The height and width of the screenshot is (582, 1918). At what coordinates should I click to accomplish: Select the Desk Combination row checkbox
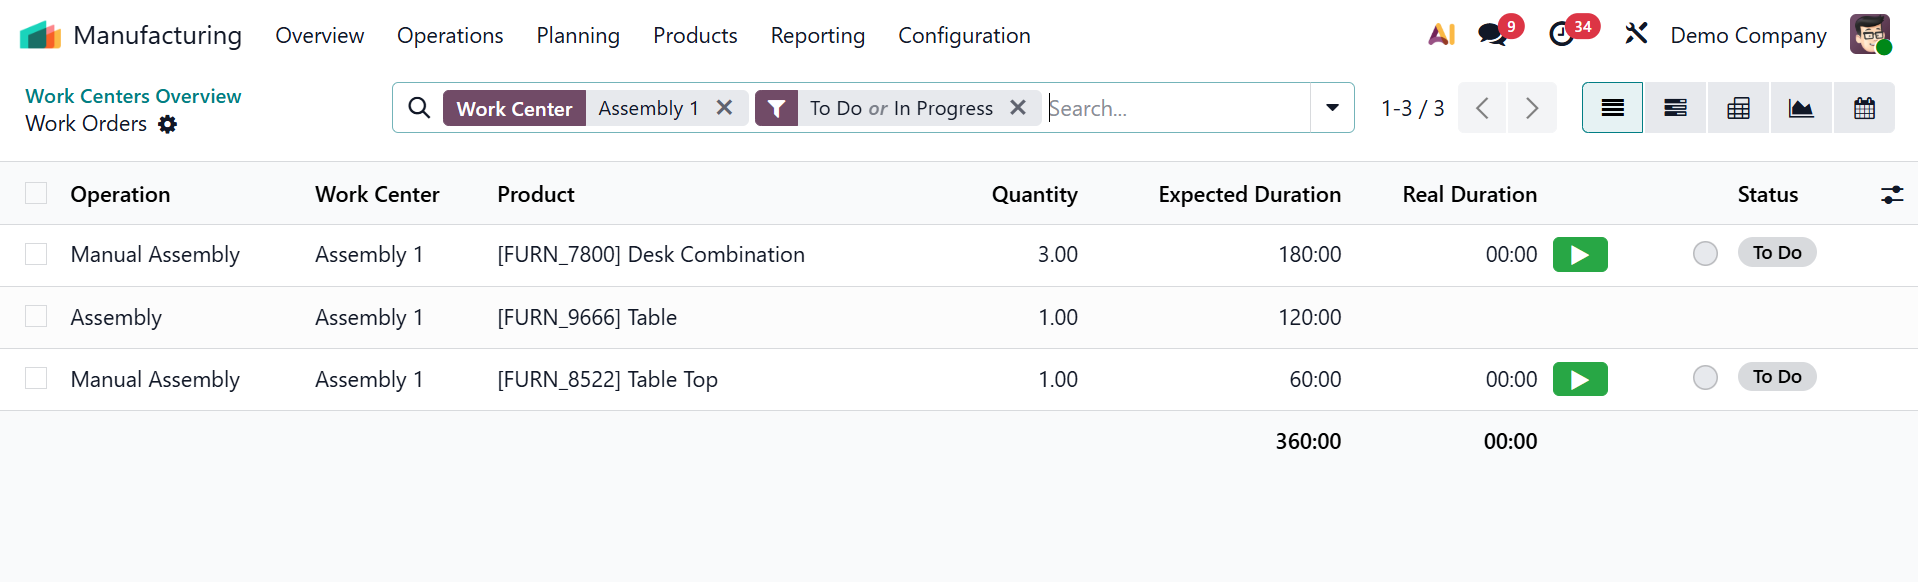(36, 255)
